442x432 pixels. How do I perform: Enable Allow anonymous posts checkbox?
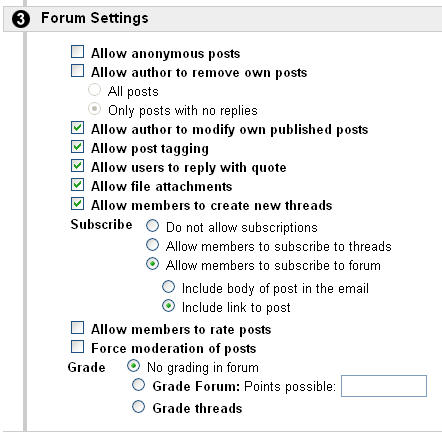point(77,52)
